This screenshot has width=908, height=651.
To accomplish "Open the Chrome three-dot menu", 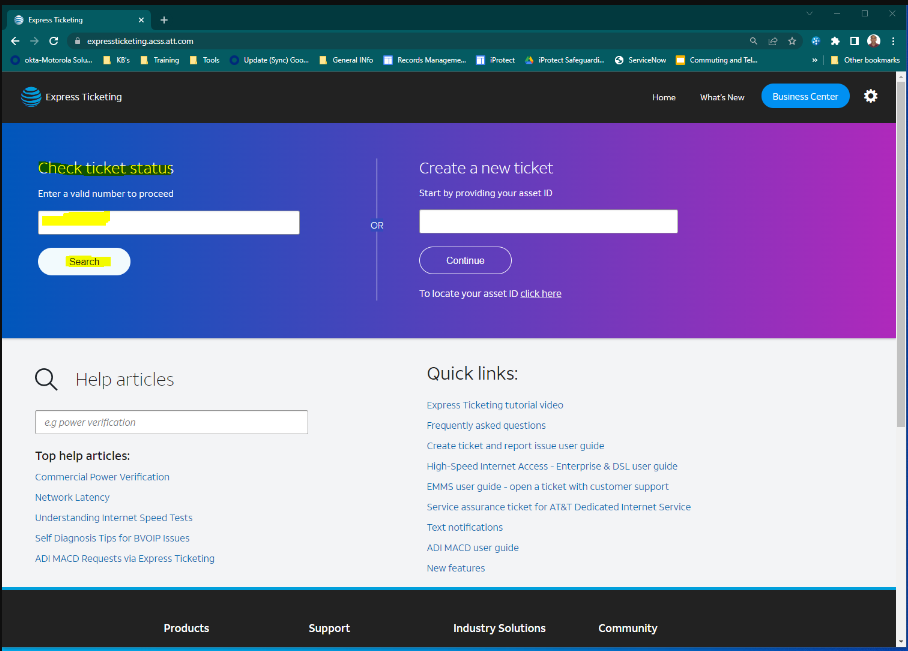I will [x=894, y=41].
